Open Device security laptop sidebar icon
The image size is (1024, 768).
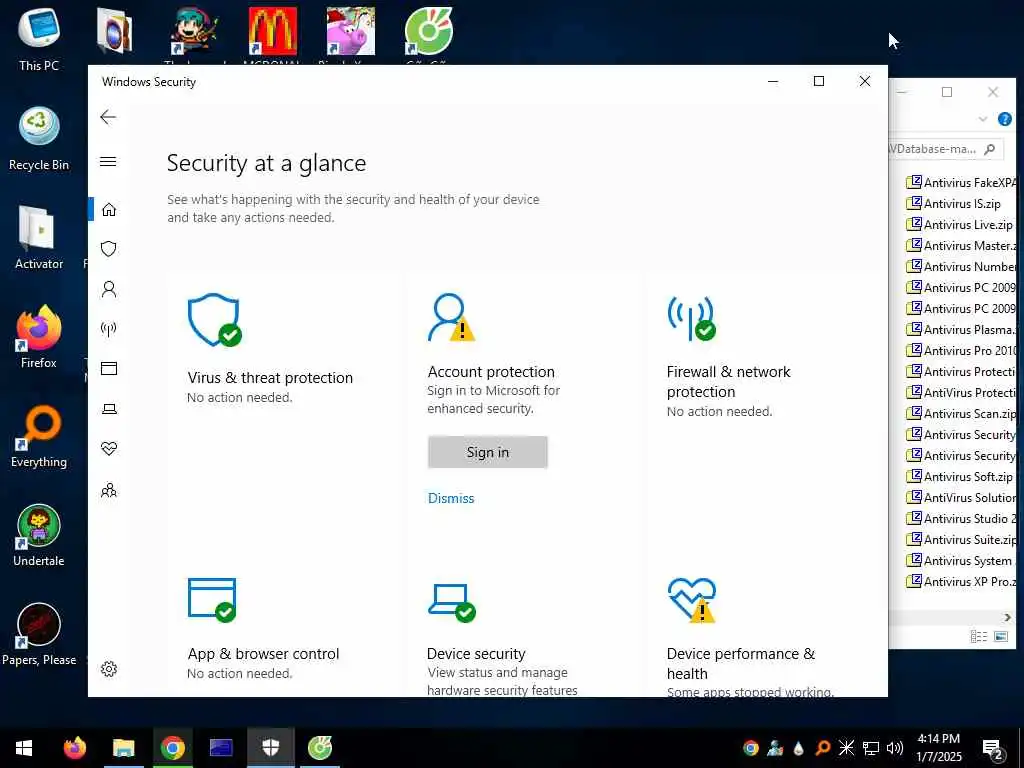pos(109,409)
